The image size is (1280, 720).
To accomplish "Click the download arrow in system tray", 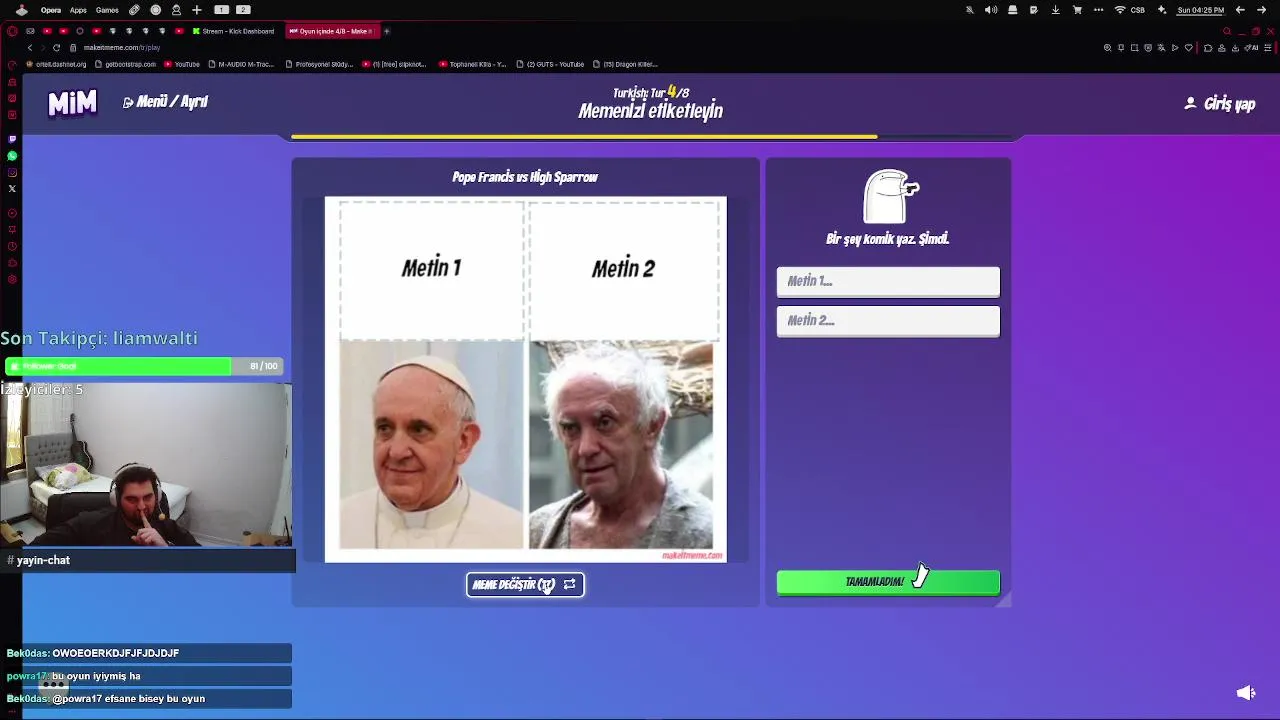I will pos(1055,10).
